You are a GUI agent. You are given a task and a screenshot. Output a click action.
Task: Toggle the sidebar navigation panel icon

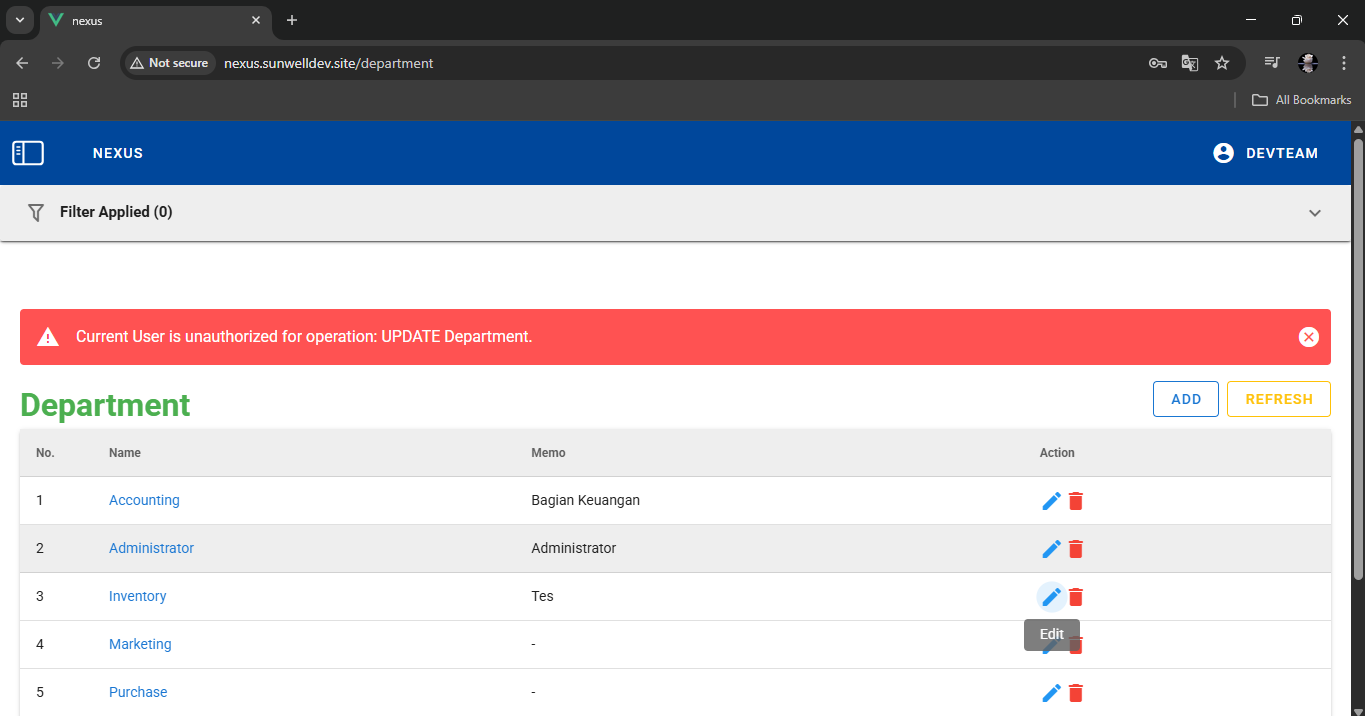click(x=28, y=153)
